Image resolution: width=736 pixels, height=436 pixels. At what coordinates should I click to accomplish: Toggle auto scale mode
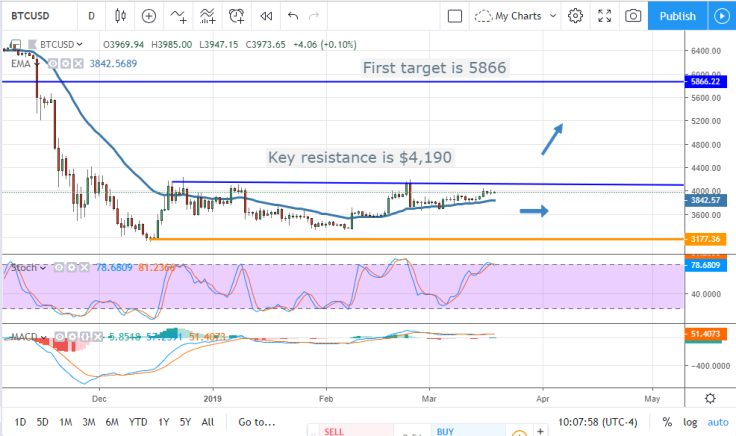718,422
